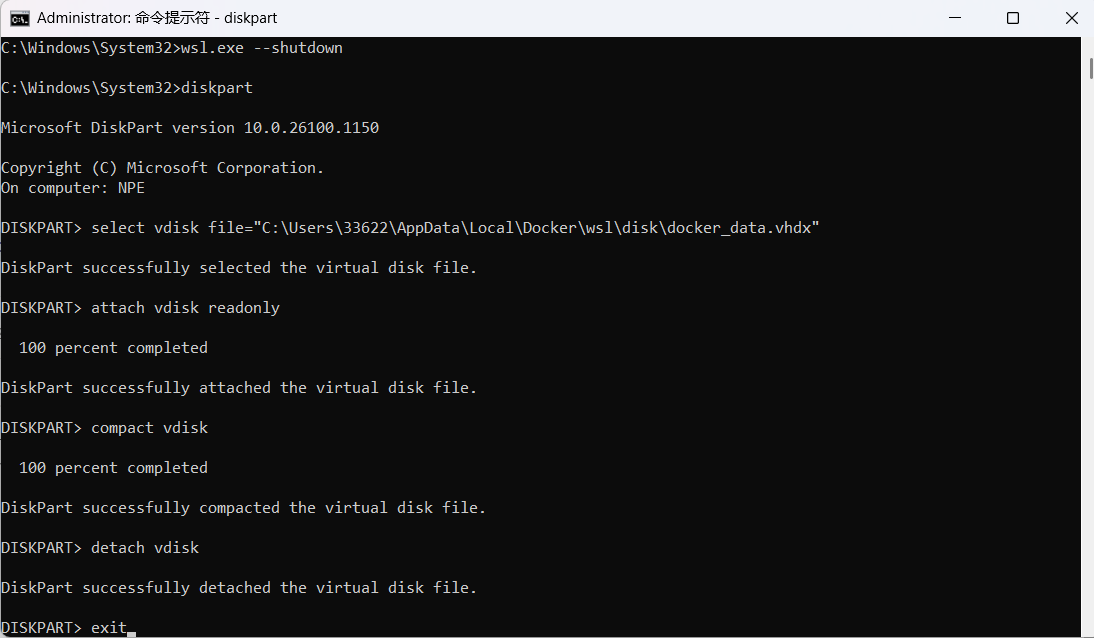Click the 'compact vdisk' command line
The height and width of the screenshot is (638, 1094).
point(105,428)
